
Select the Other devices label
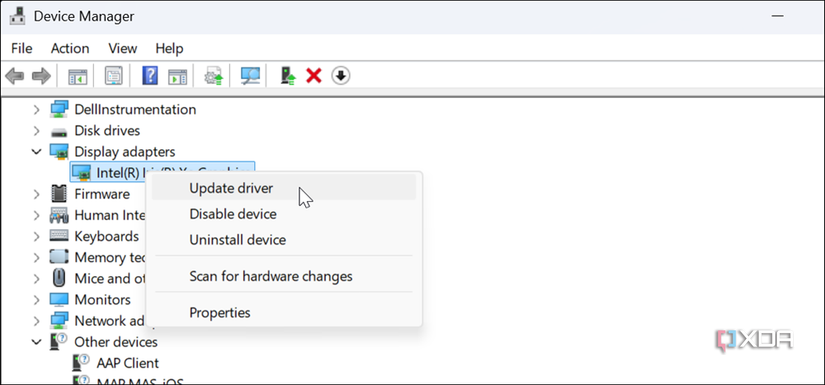click(116, 342)
